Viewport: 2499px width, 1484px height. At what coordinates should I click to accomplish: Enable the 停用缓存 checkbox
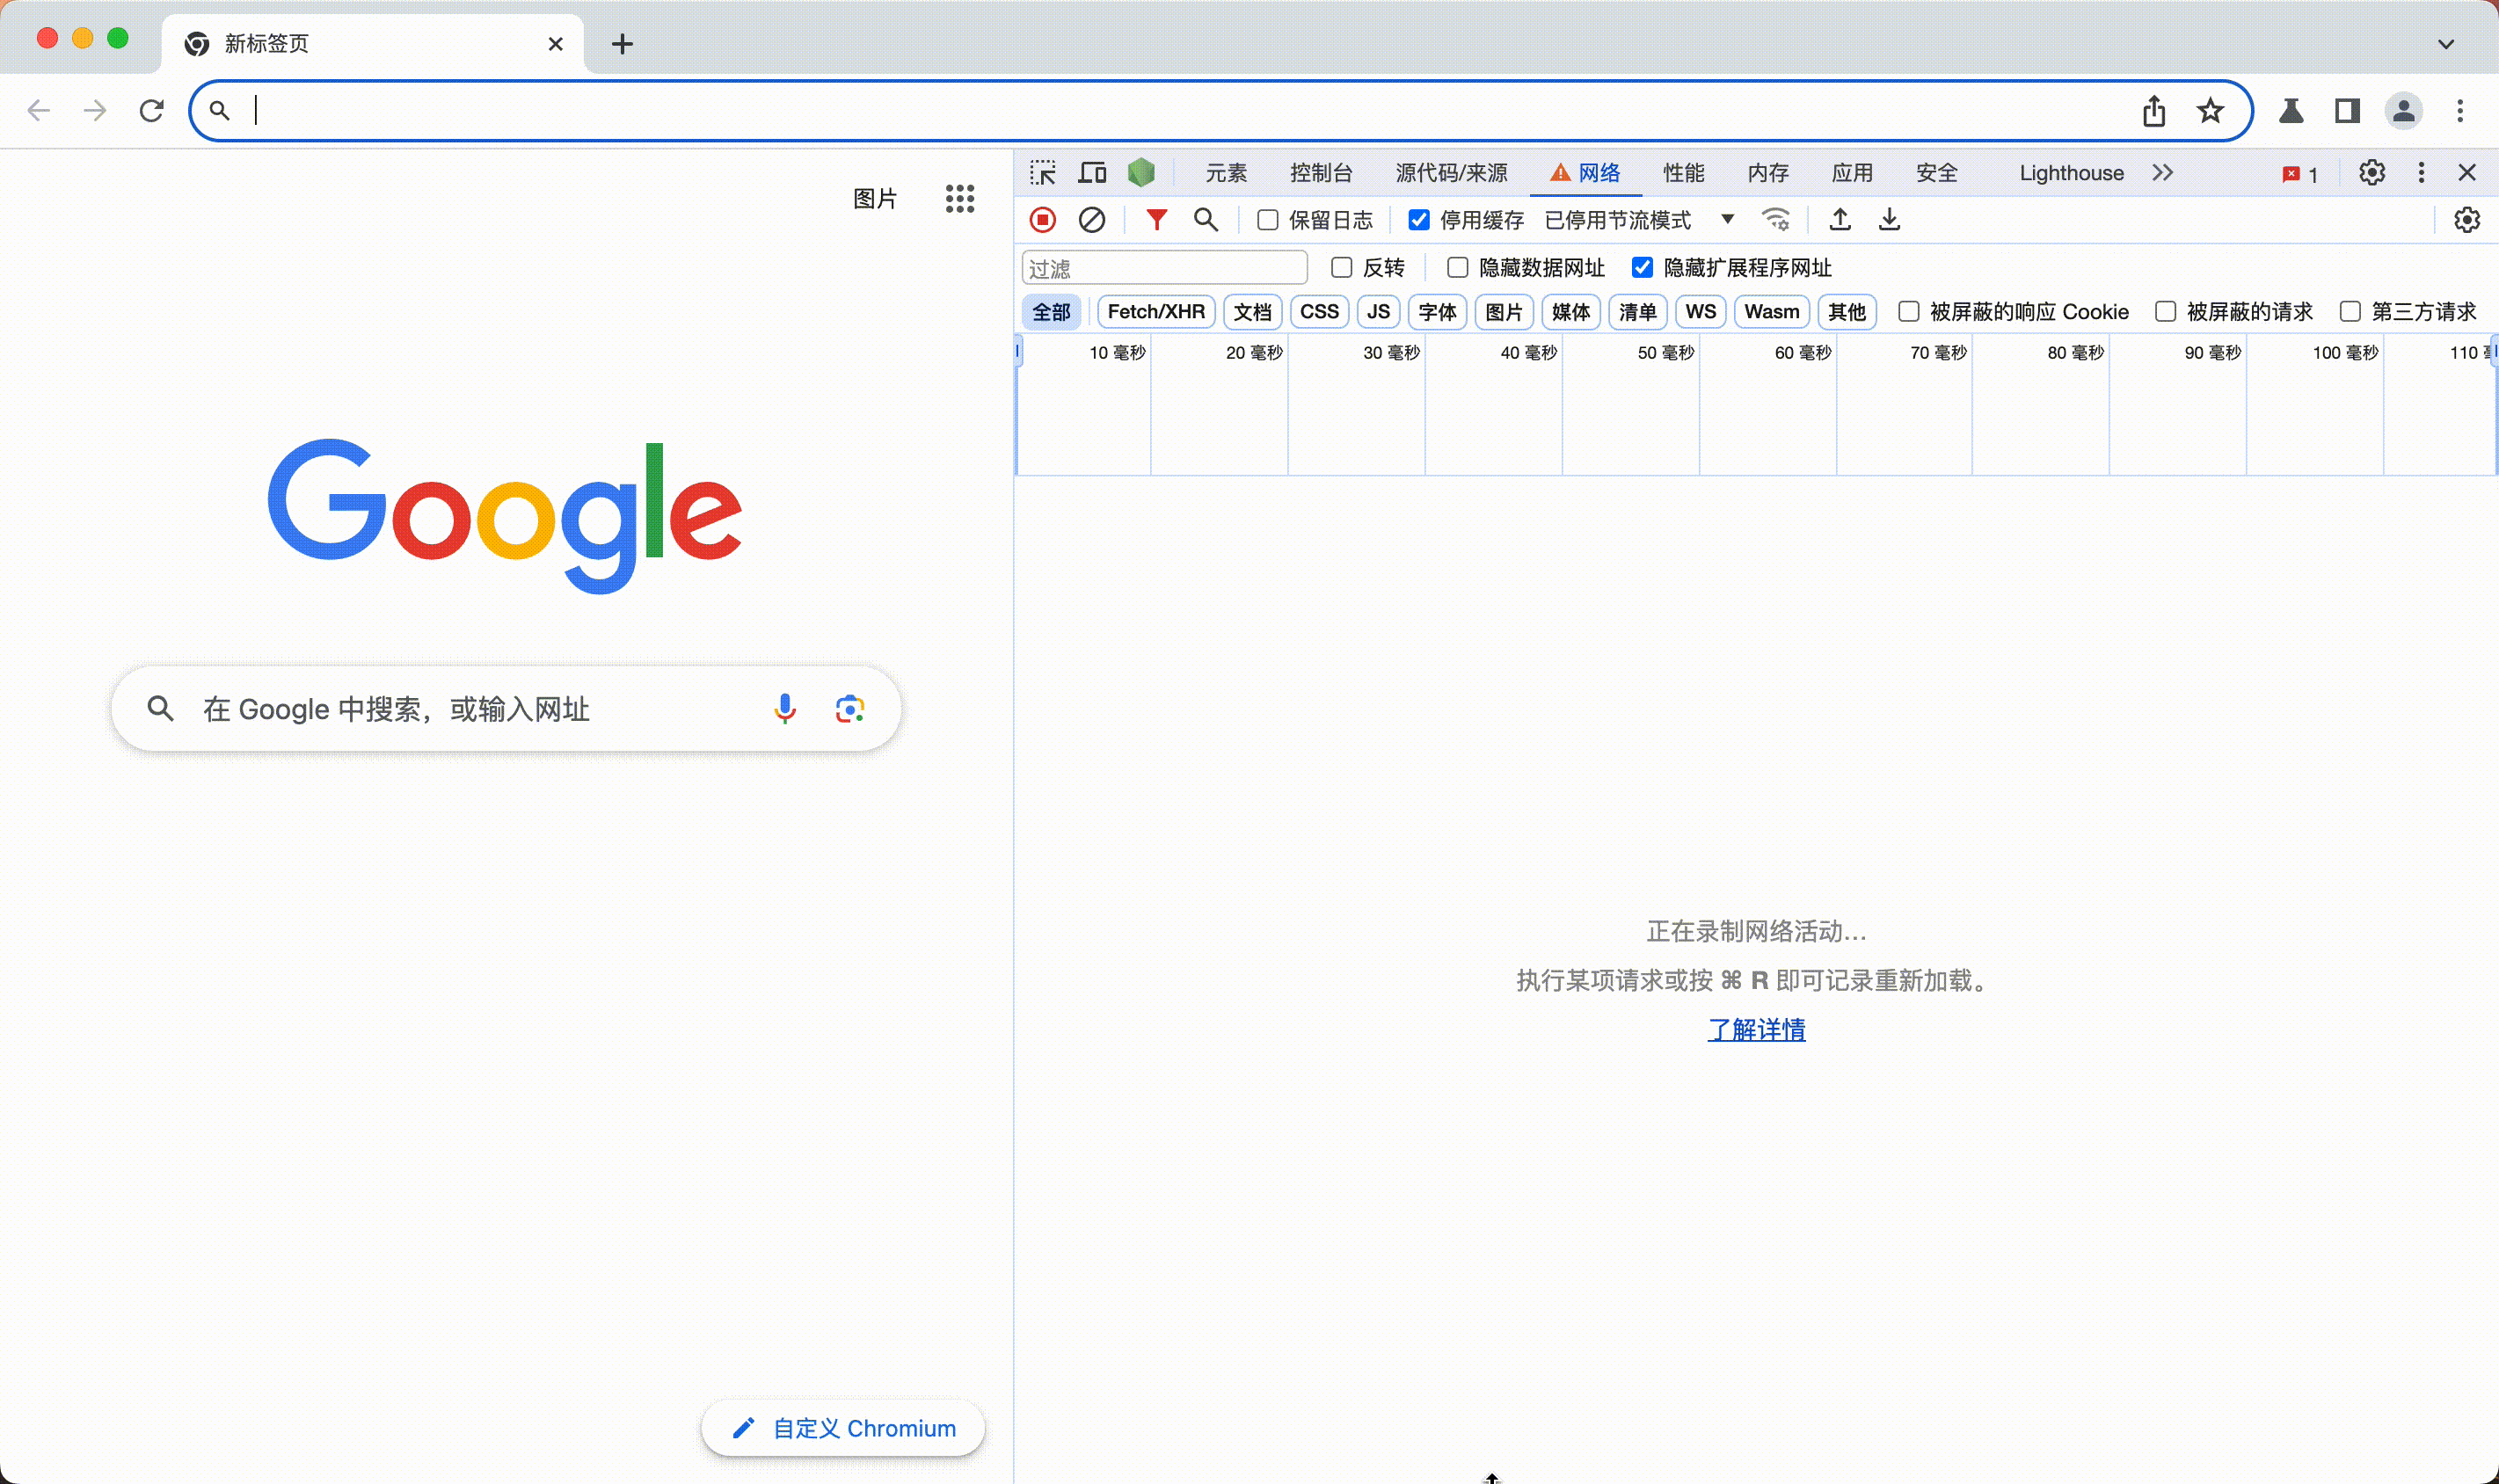coord(1420,219)
